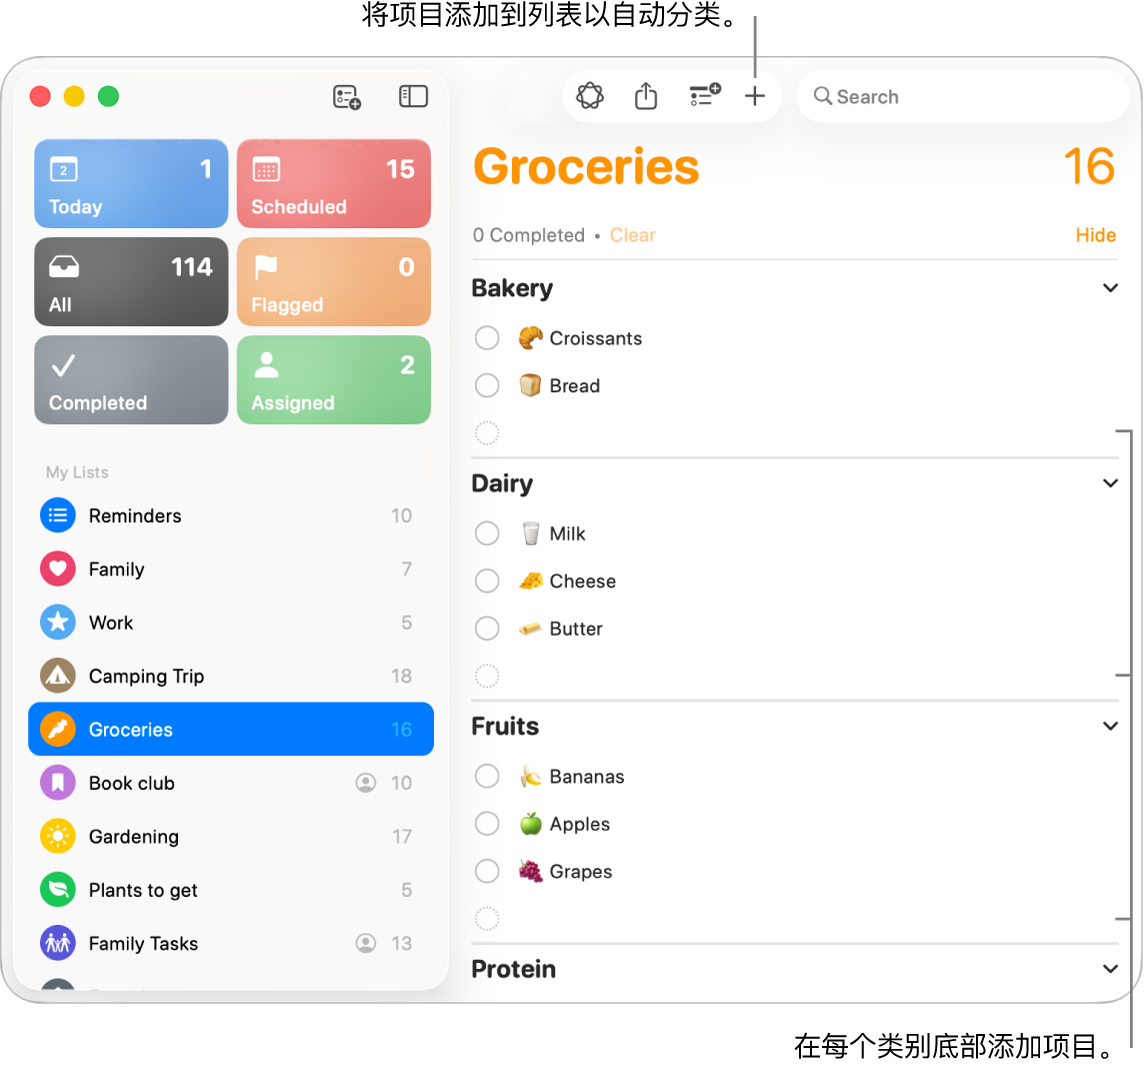Click the Work star icon
This screenshot has width=1144, height=1067.
58,623
